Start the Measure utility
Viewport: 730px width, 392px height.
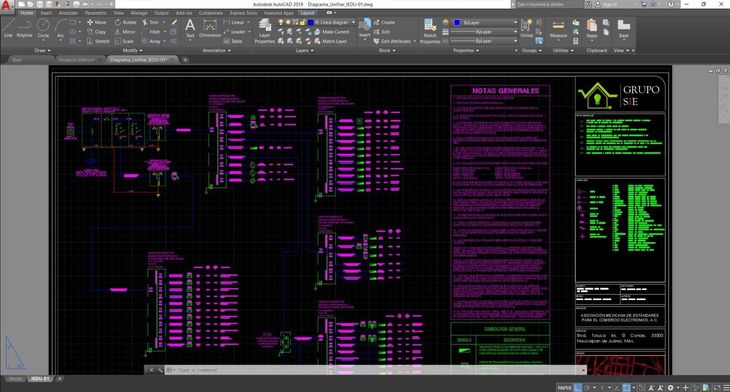pos(558,29)
